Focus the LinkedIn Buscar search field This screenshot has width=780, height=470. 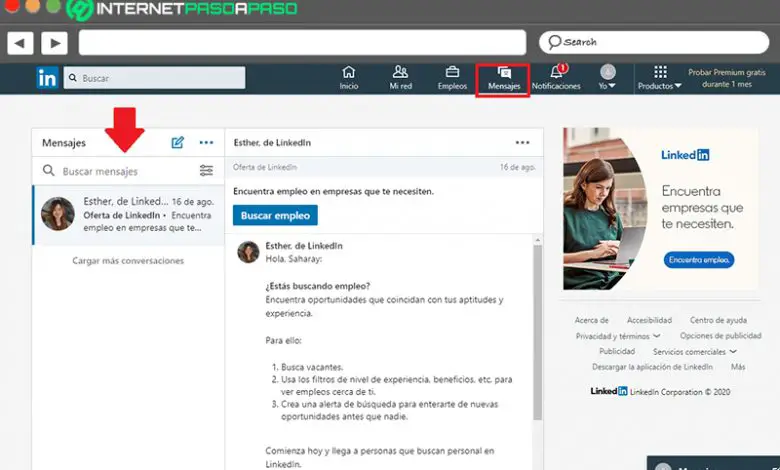click(154, 78)
